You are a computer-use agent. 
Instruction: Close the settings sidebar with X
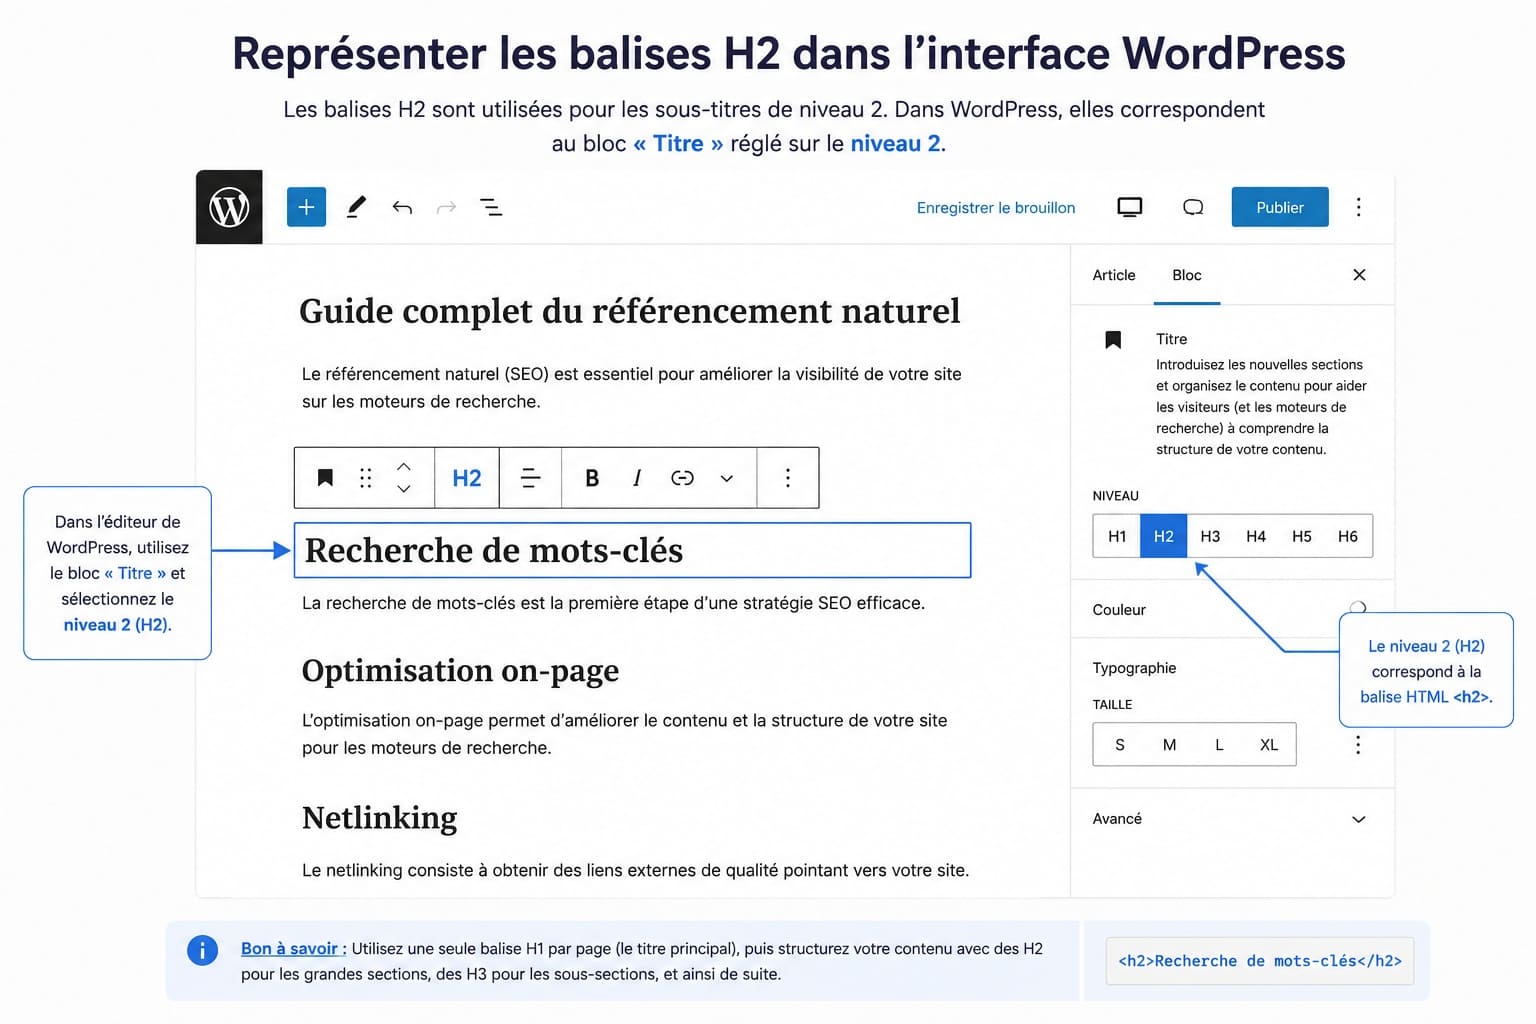[x=1359, y=275]
